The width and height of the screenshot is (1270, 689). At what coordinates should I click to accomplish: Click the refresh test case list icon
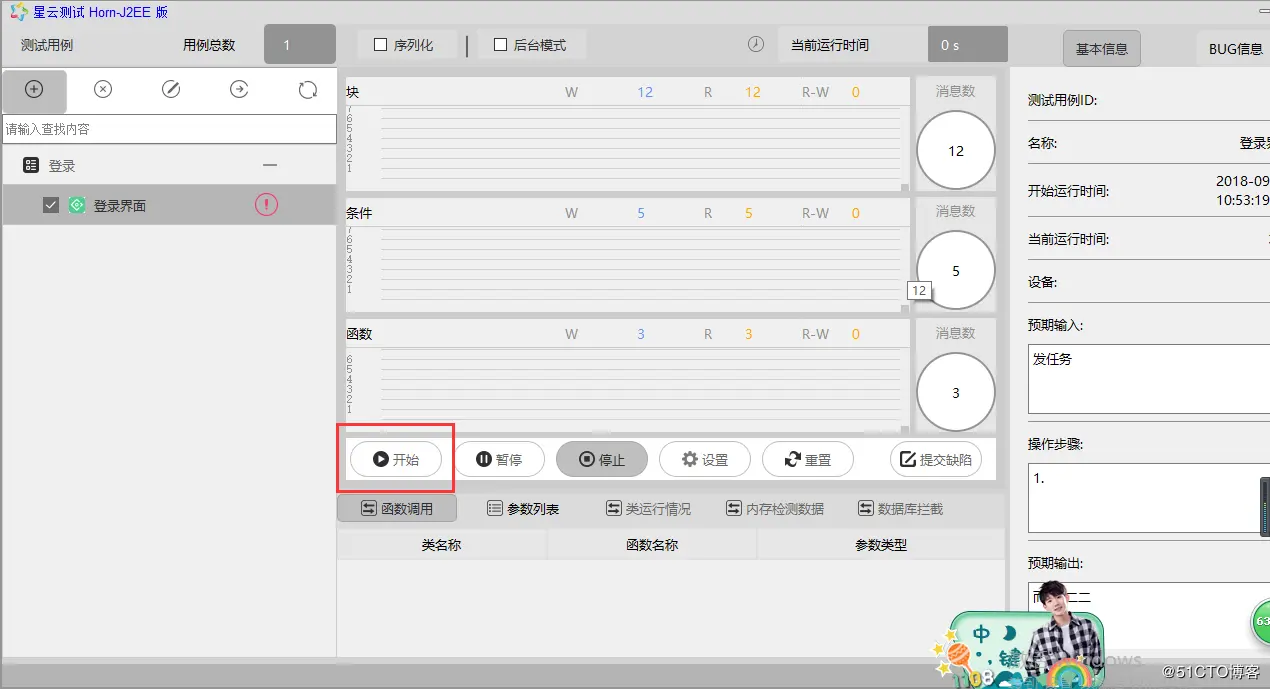pos(308,90)
